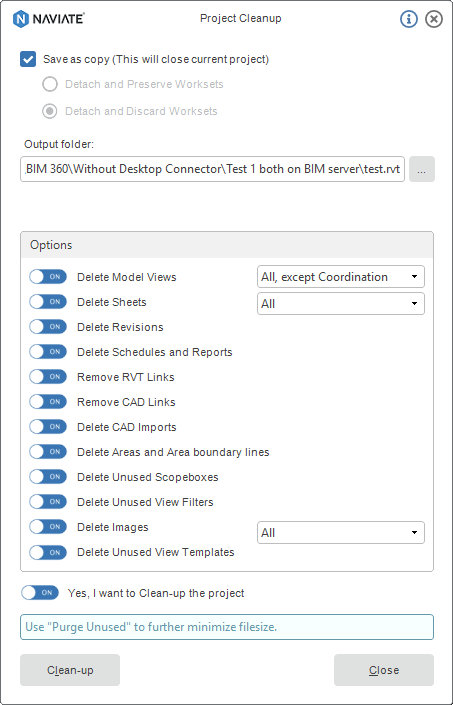Viewport: 453px width, 705px height.
Task: Click the Delete CAD Imports label
Action: 127,427
